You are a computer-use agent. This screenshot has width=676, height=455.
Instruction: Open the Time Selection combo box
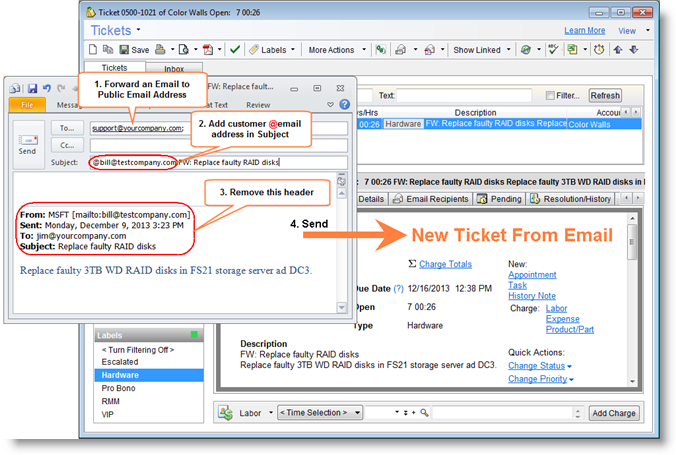319,412
